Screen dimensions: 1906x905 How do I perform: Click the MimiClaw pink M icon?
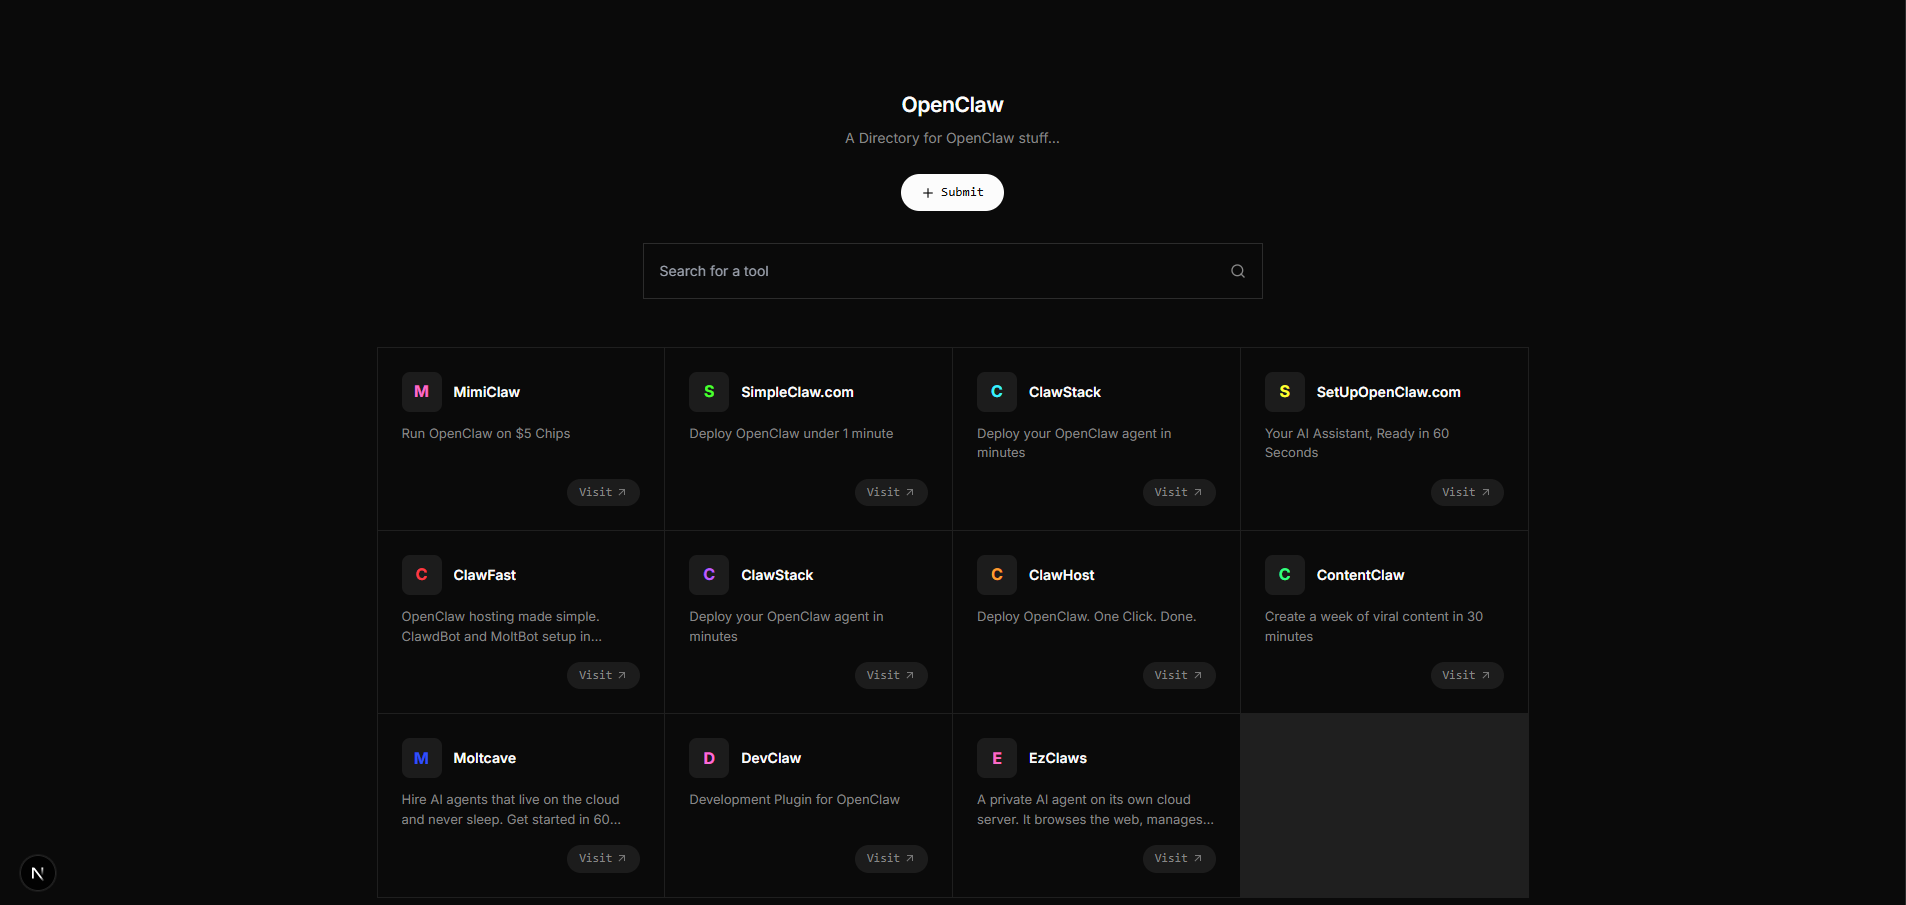(421, 392)
